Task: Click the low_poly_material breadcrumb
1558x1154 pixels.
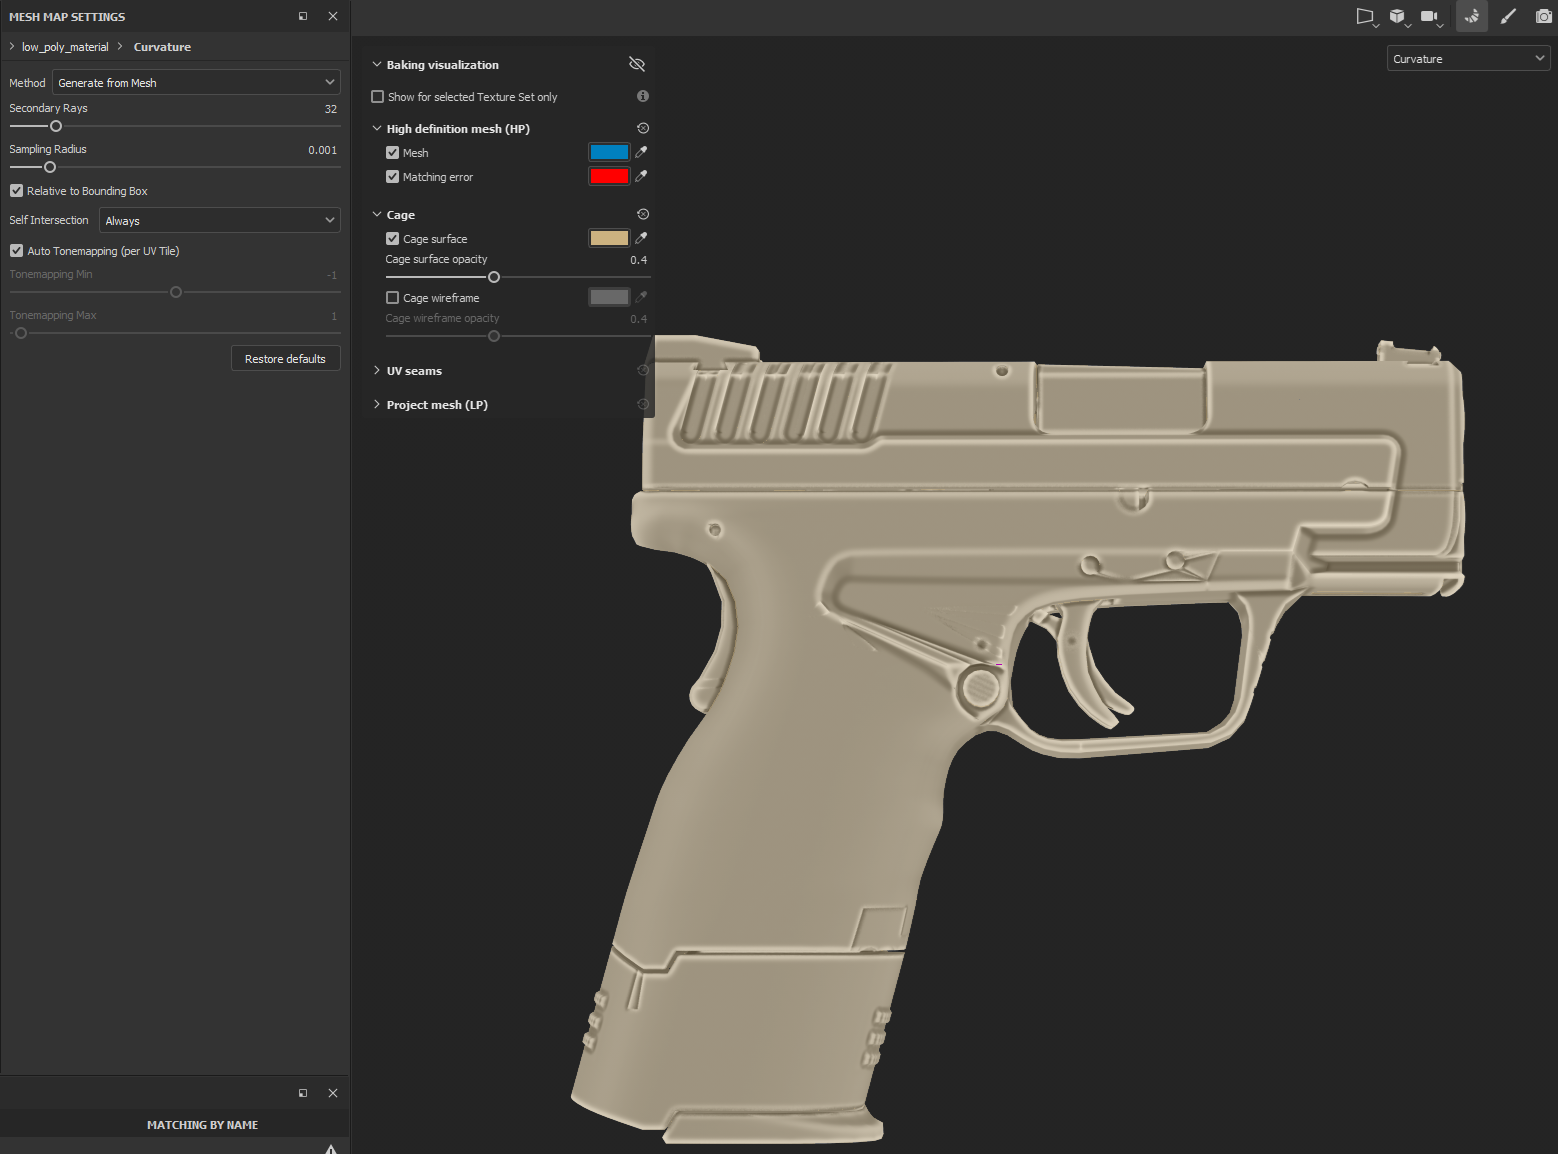Action: point(65,47)
